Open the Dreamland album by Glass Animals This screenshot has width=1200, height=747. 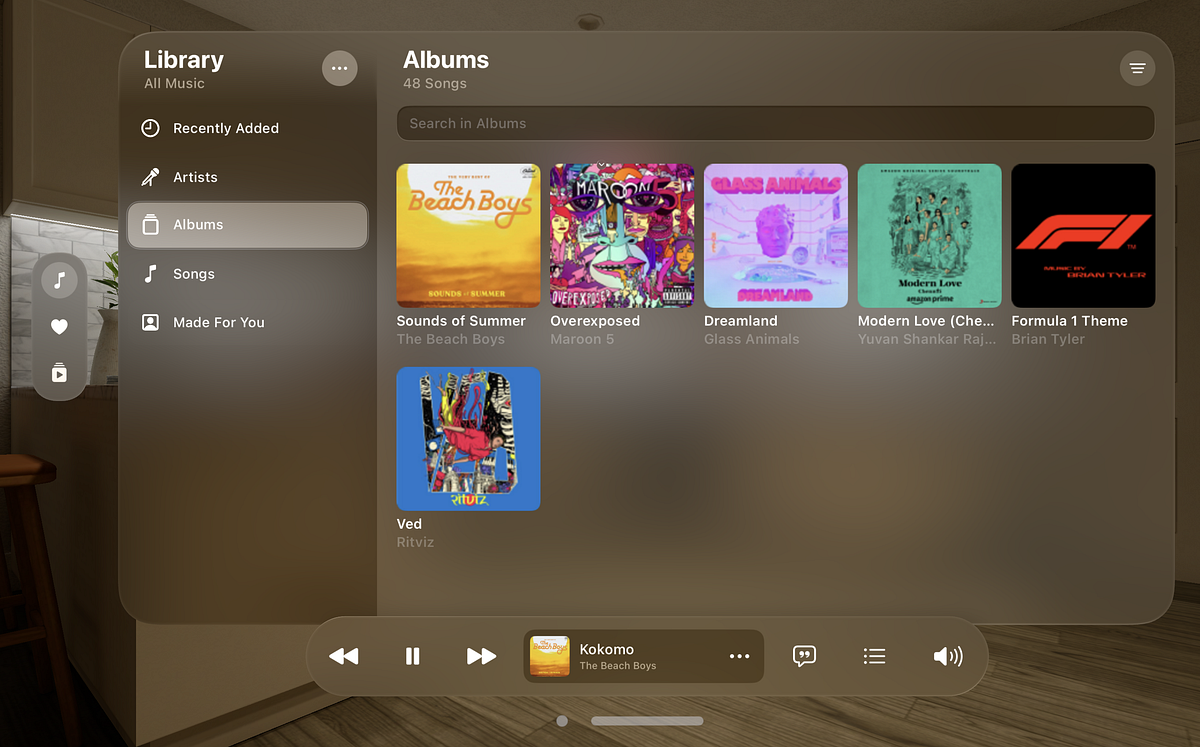(x=775, y=235)
